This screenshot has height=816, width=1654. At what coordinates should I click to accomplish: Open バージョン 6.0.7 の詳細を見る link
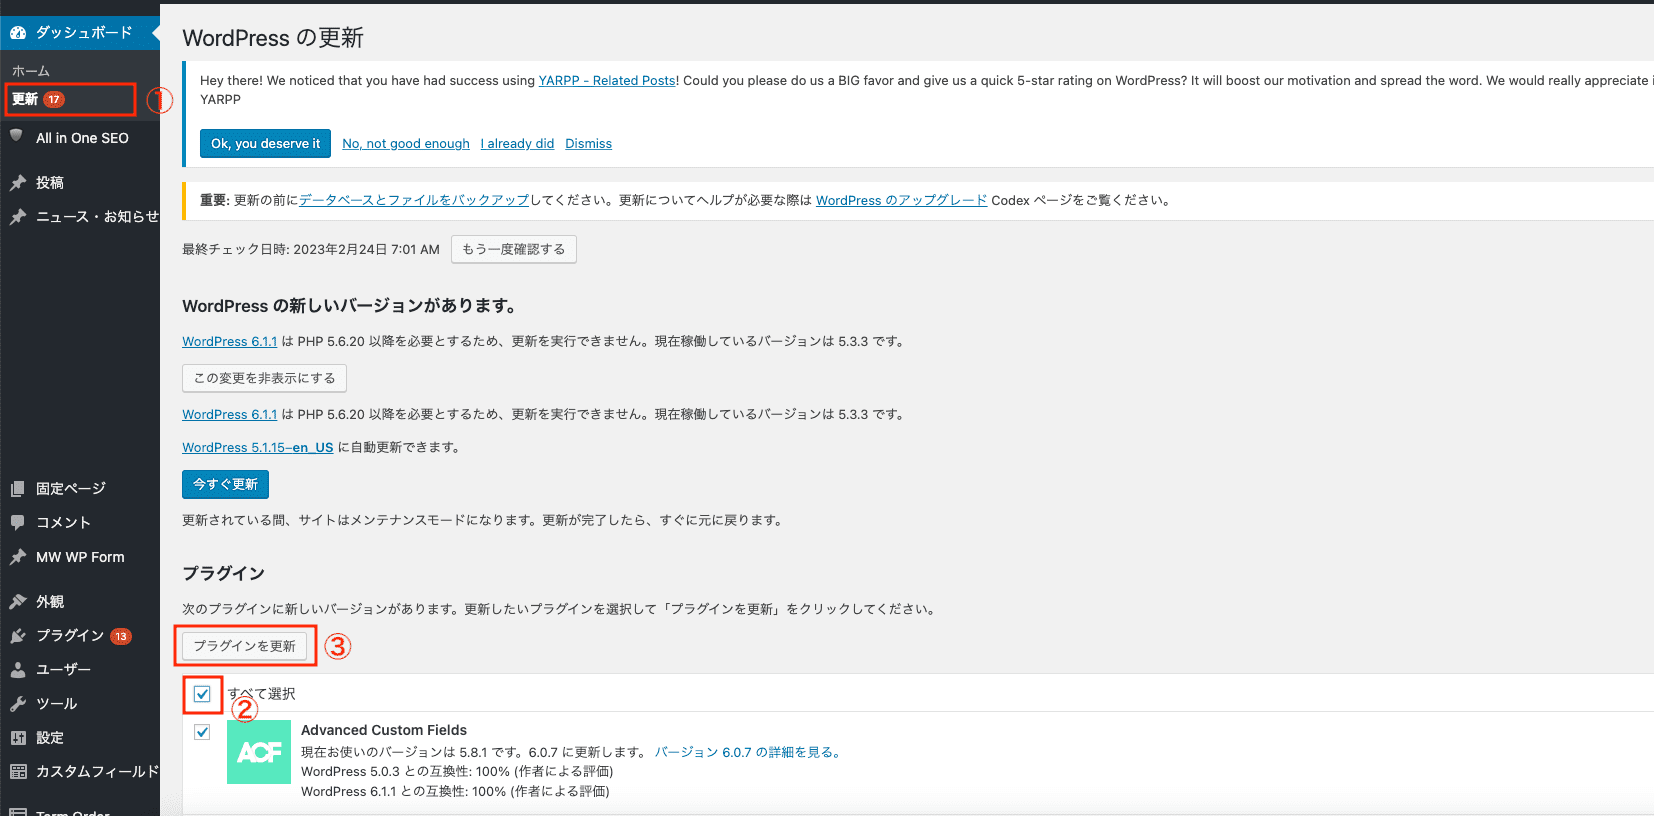(x=749, y=752)
